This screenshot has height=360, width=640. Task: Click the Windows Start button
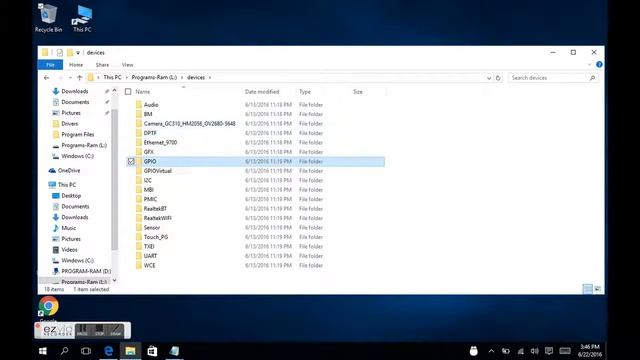(42, 351)
